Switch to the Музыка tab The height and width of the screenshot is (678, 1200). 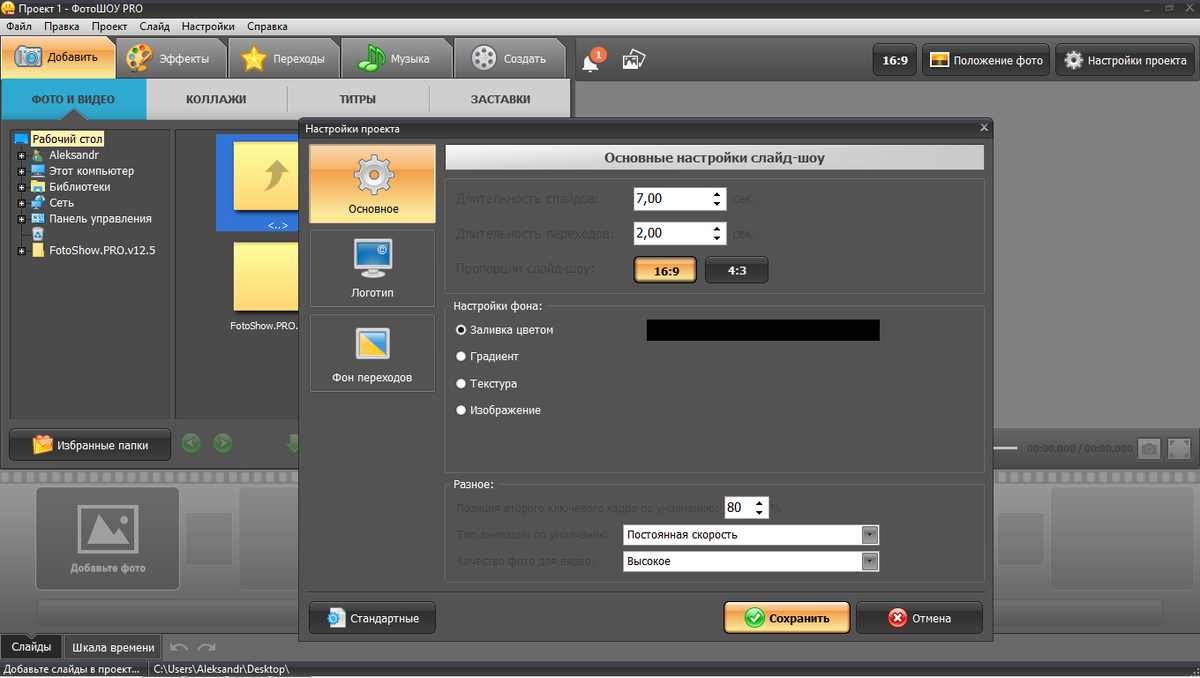(397, 58)
